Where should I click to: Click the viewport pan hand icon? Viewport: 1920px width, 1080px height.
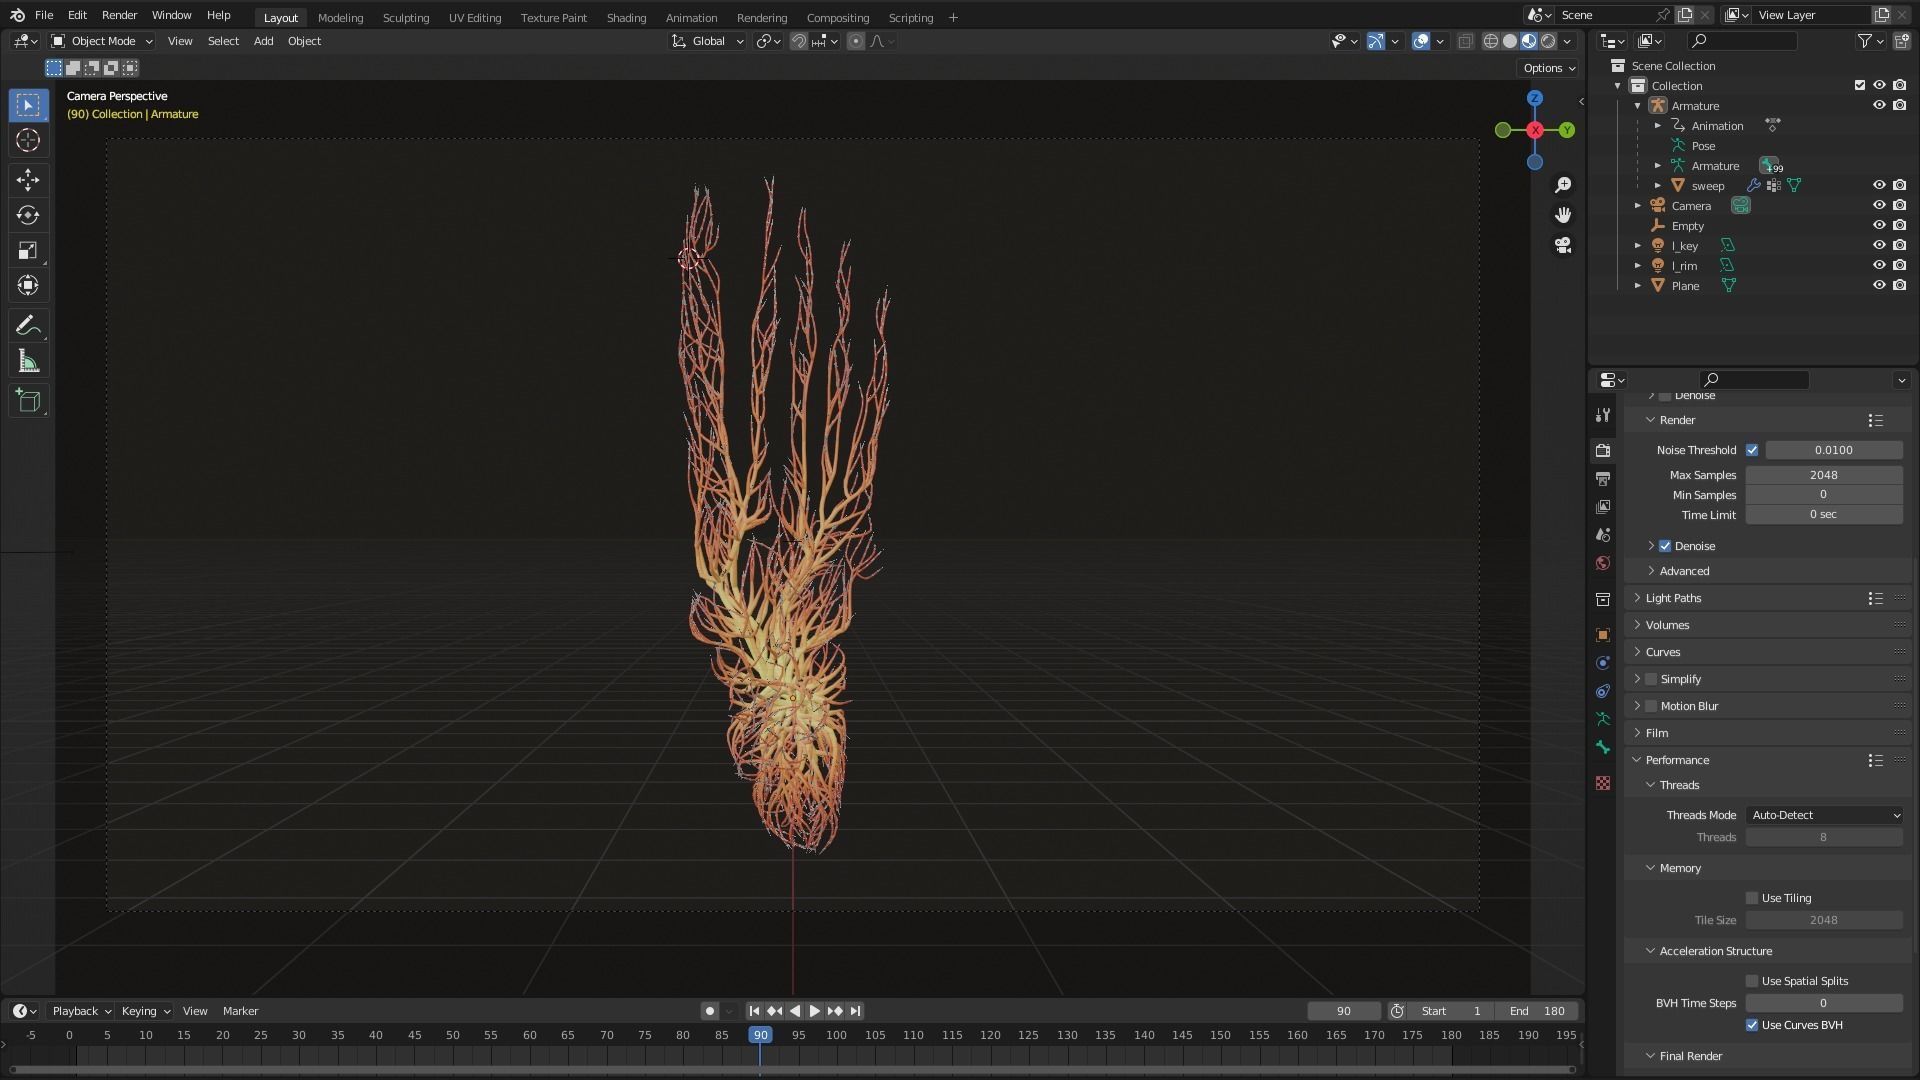tap(1563, 215)
